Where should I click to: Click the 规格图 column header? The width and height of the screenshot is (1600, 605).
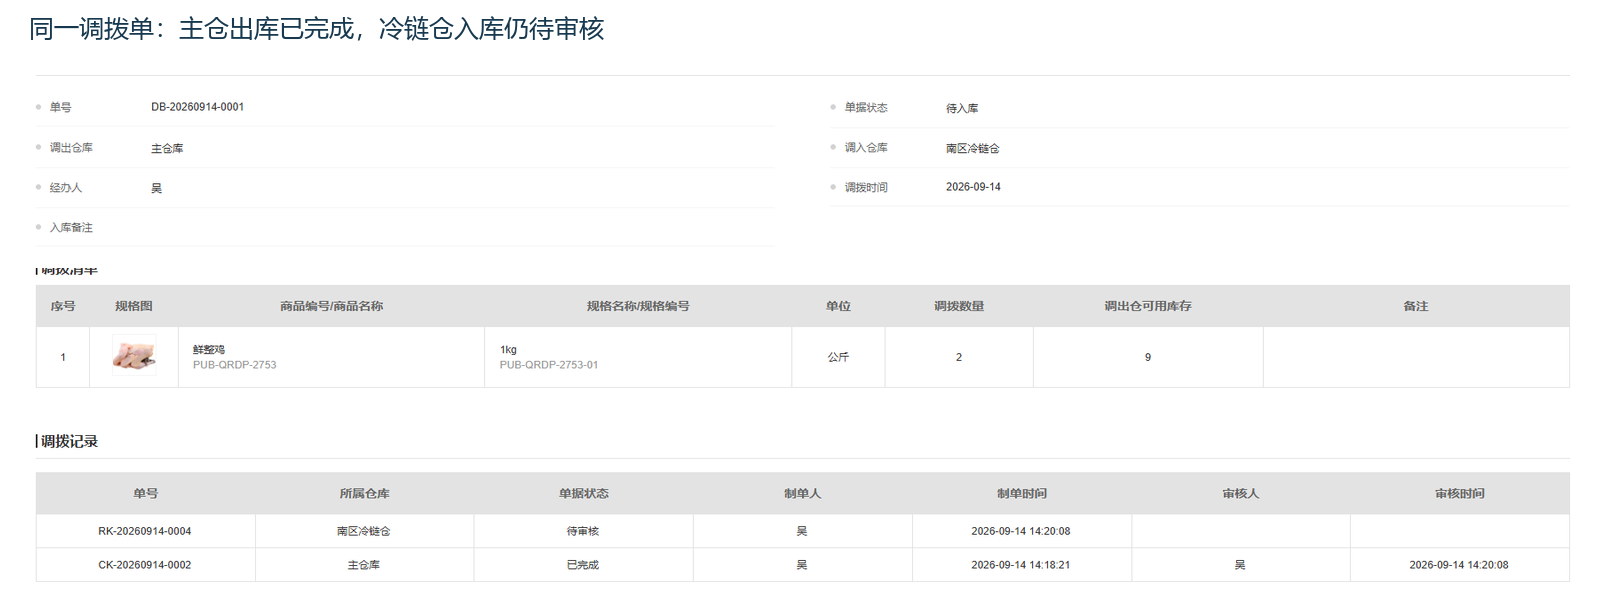pyautogui.click(x=134, y=306)
